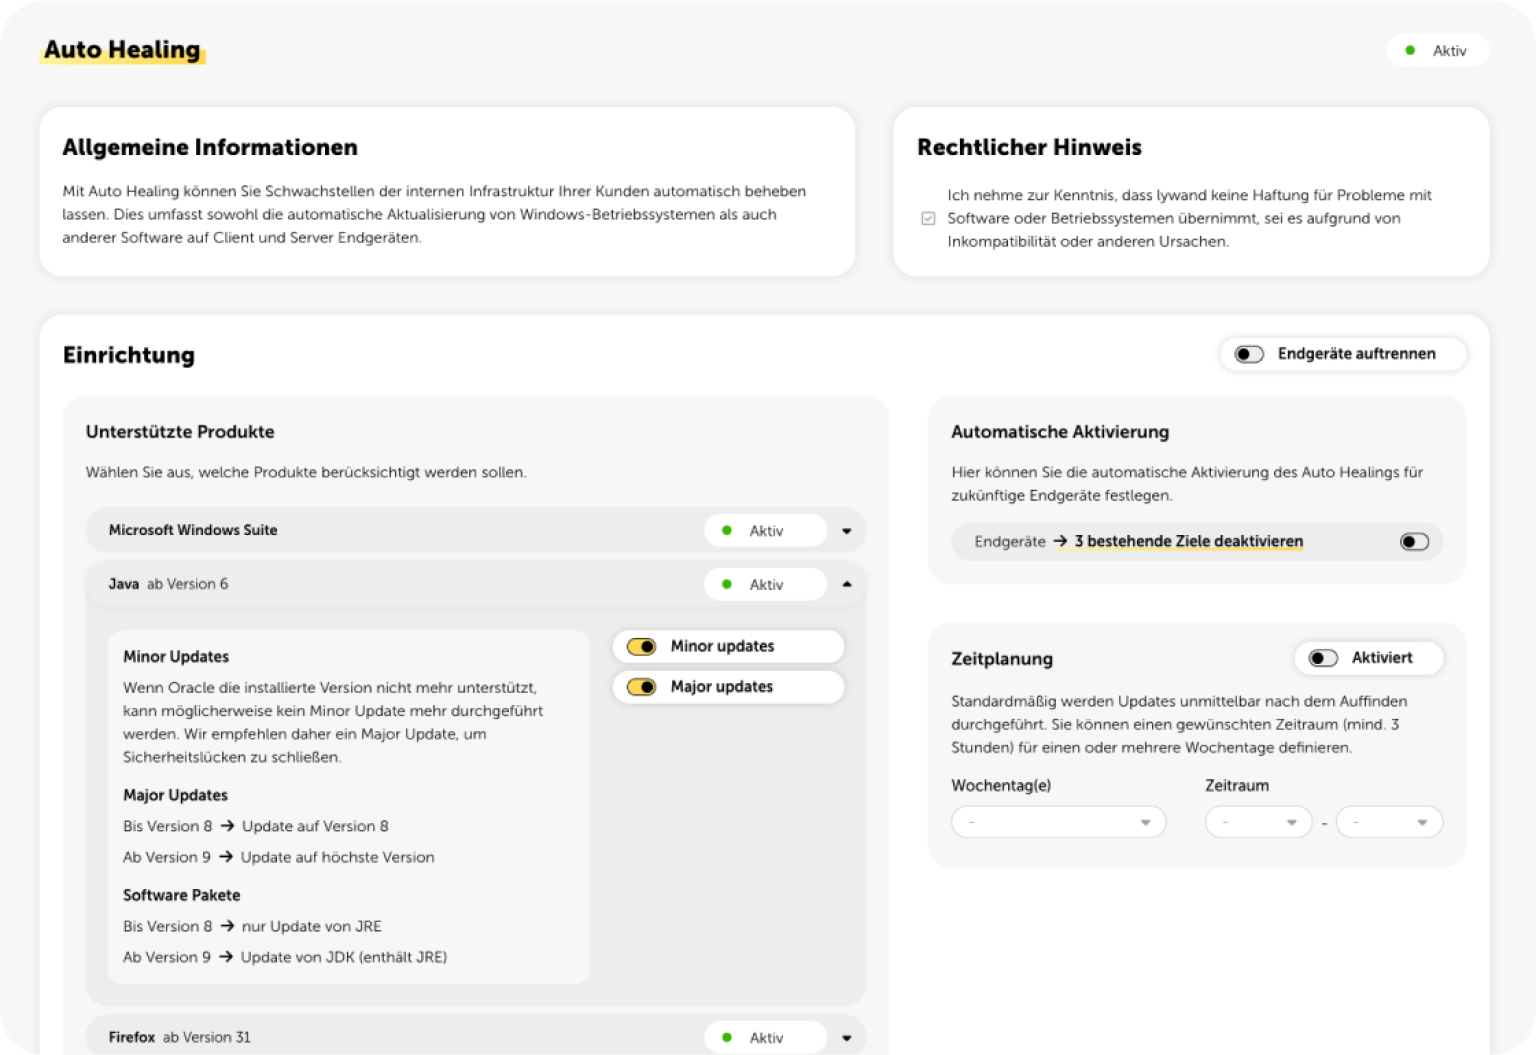
Task: Open the Zeitraum end time dropdown
Action: (1389, 822)
